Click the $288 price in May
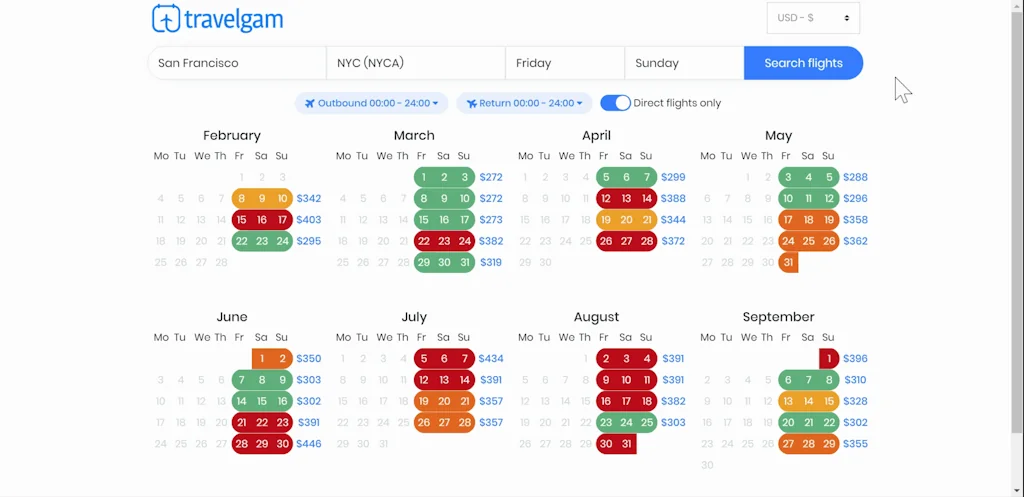The width and height of the screenshot is (1024, 497). [x=855, y=178]
